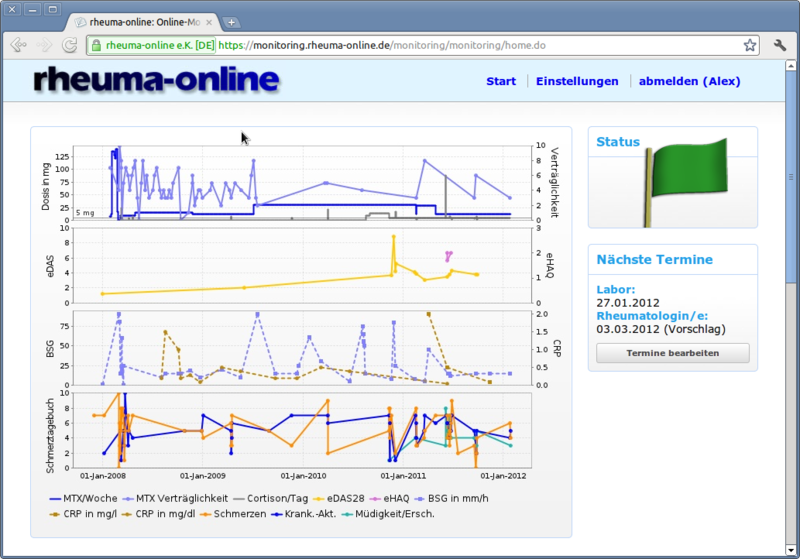Open the Einstellungen link
This screenshot has height=559, width=800.
click(577, 81)
